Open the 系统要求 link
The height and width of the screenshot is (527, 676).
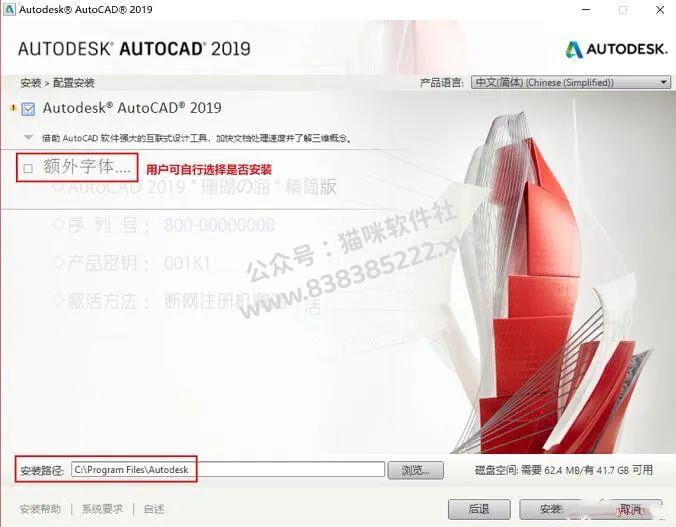click(102, 509)
